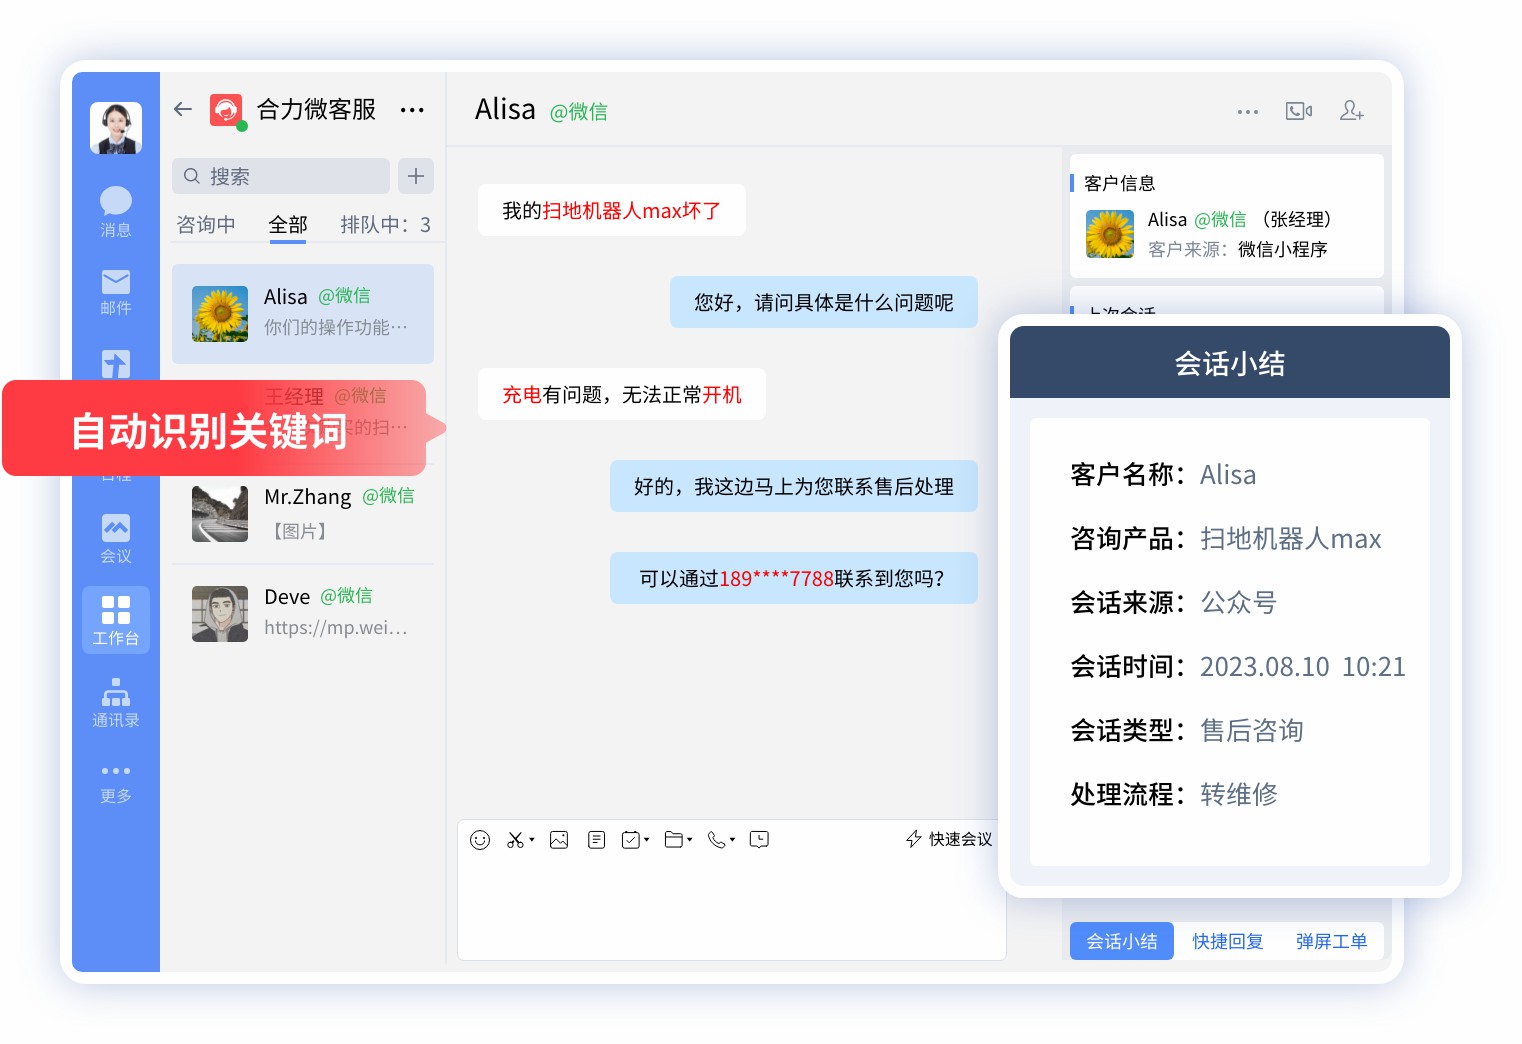Image resolution: width=1522 pixels, height=1044 pixels.
Task: Expand the folder dropdown arrow in toolbar
Action: pyautogui.click(x=690, y=840)
